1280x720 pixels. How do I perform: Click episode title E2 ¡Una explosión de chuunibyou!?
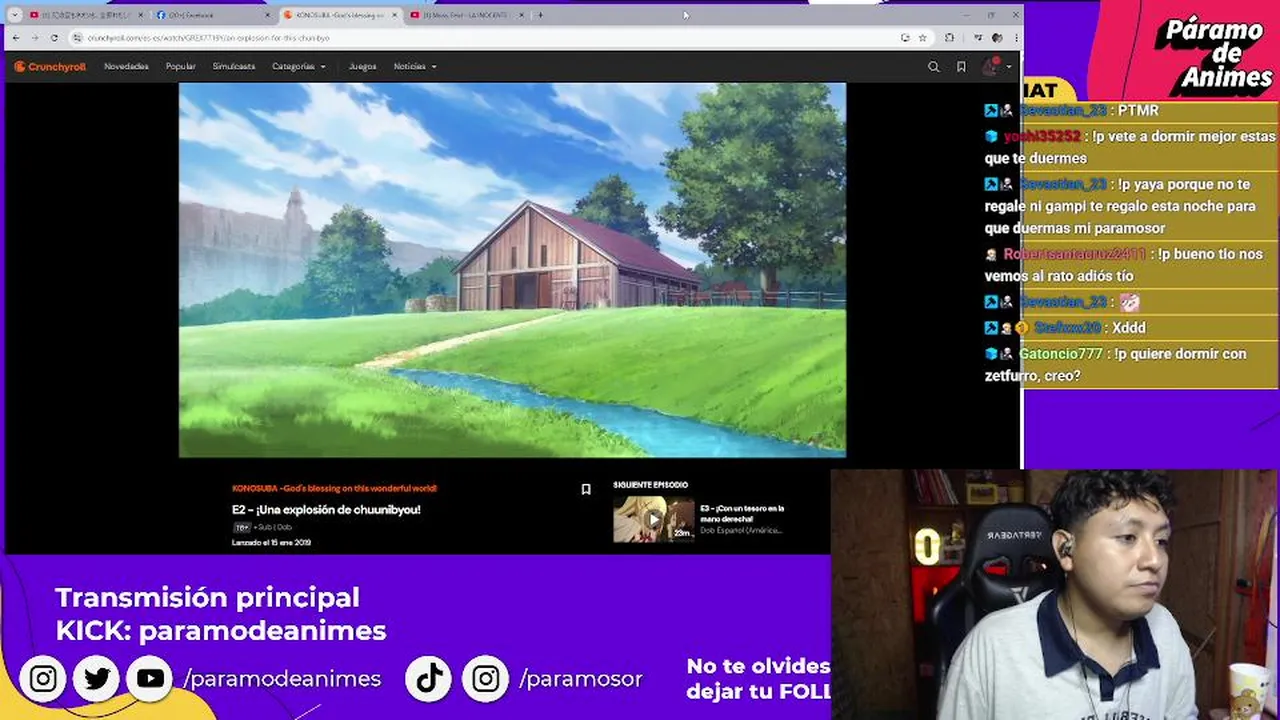pos(326,510)
